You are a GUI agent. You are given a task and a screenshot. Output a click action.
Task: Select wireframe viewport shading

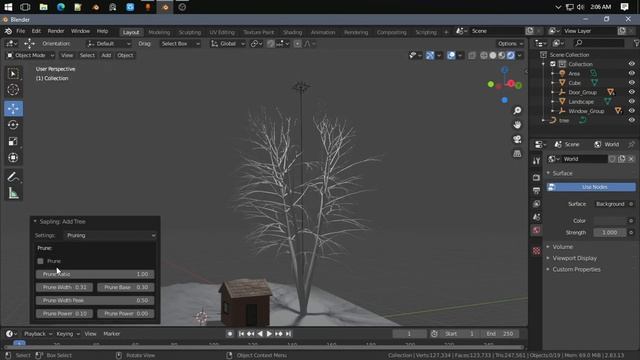[484, 56]
